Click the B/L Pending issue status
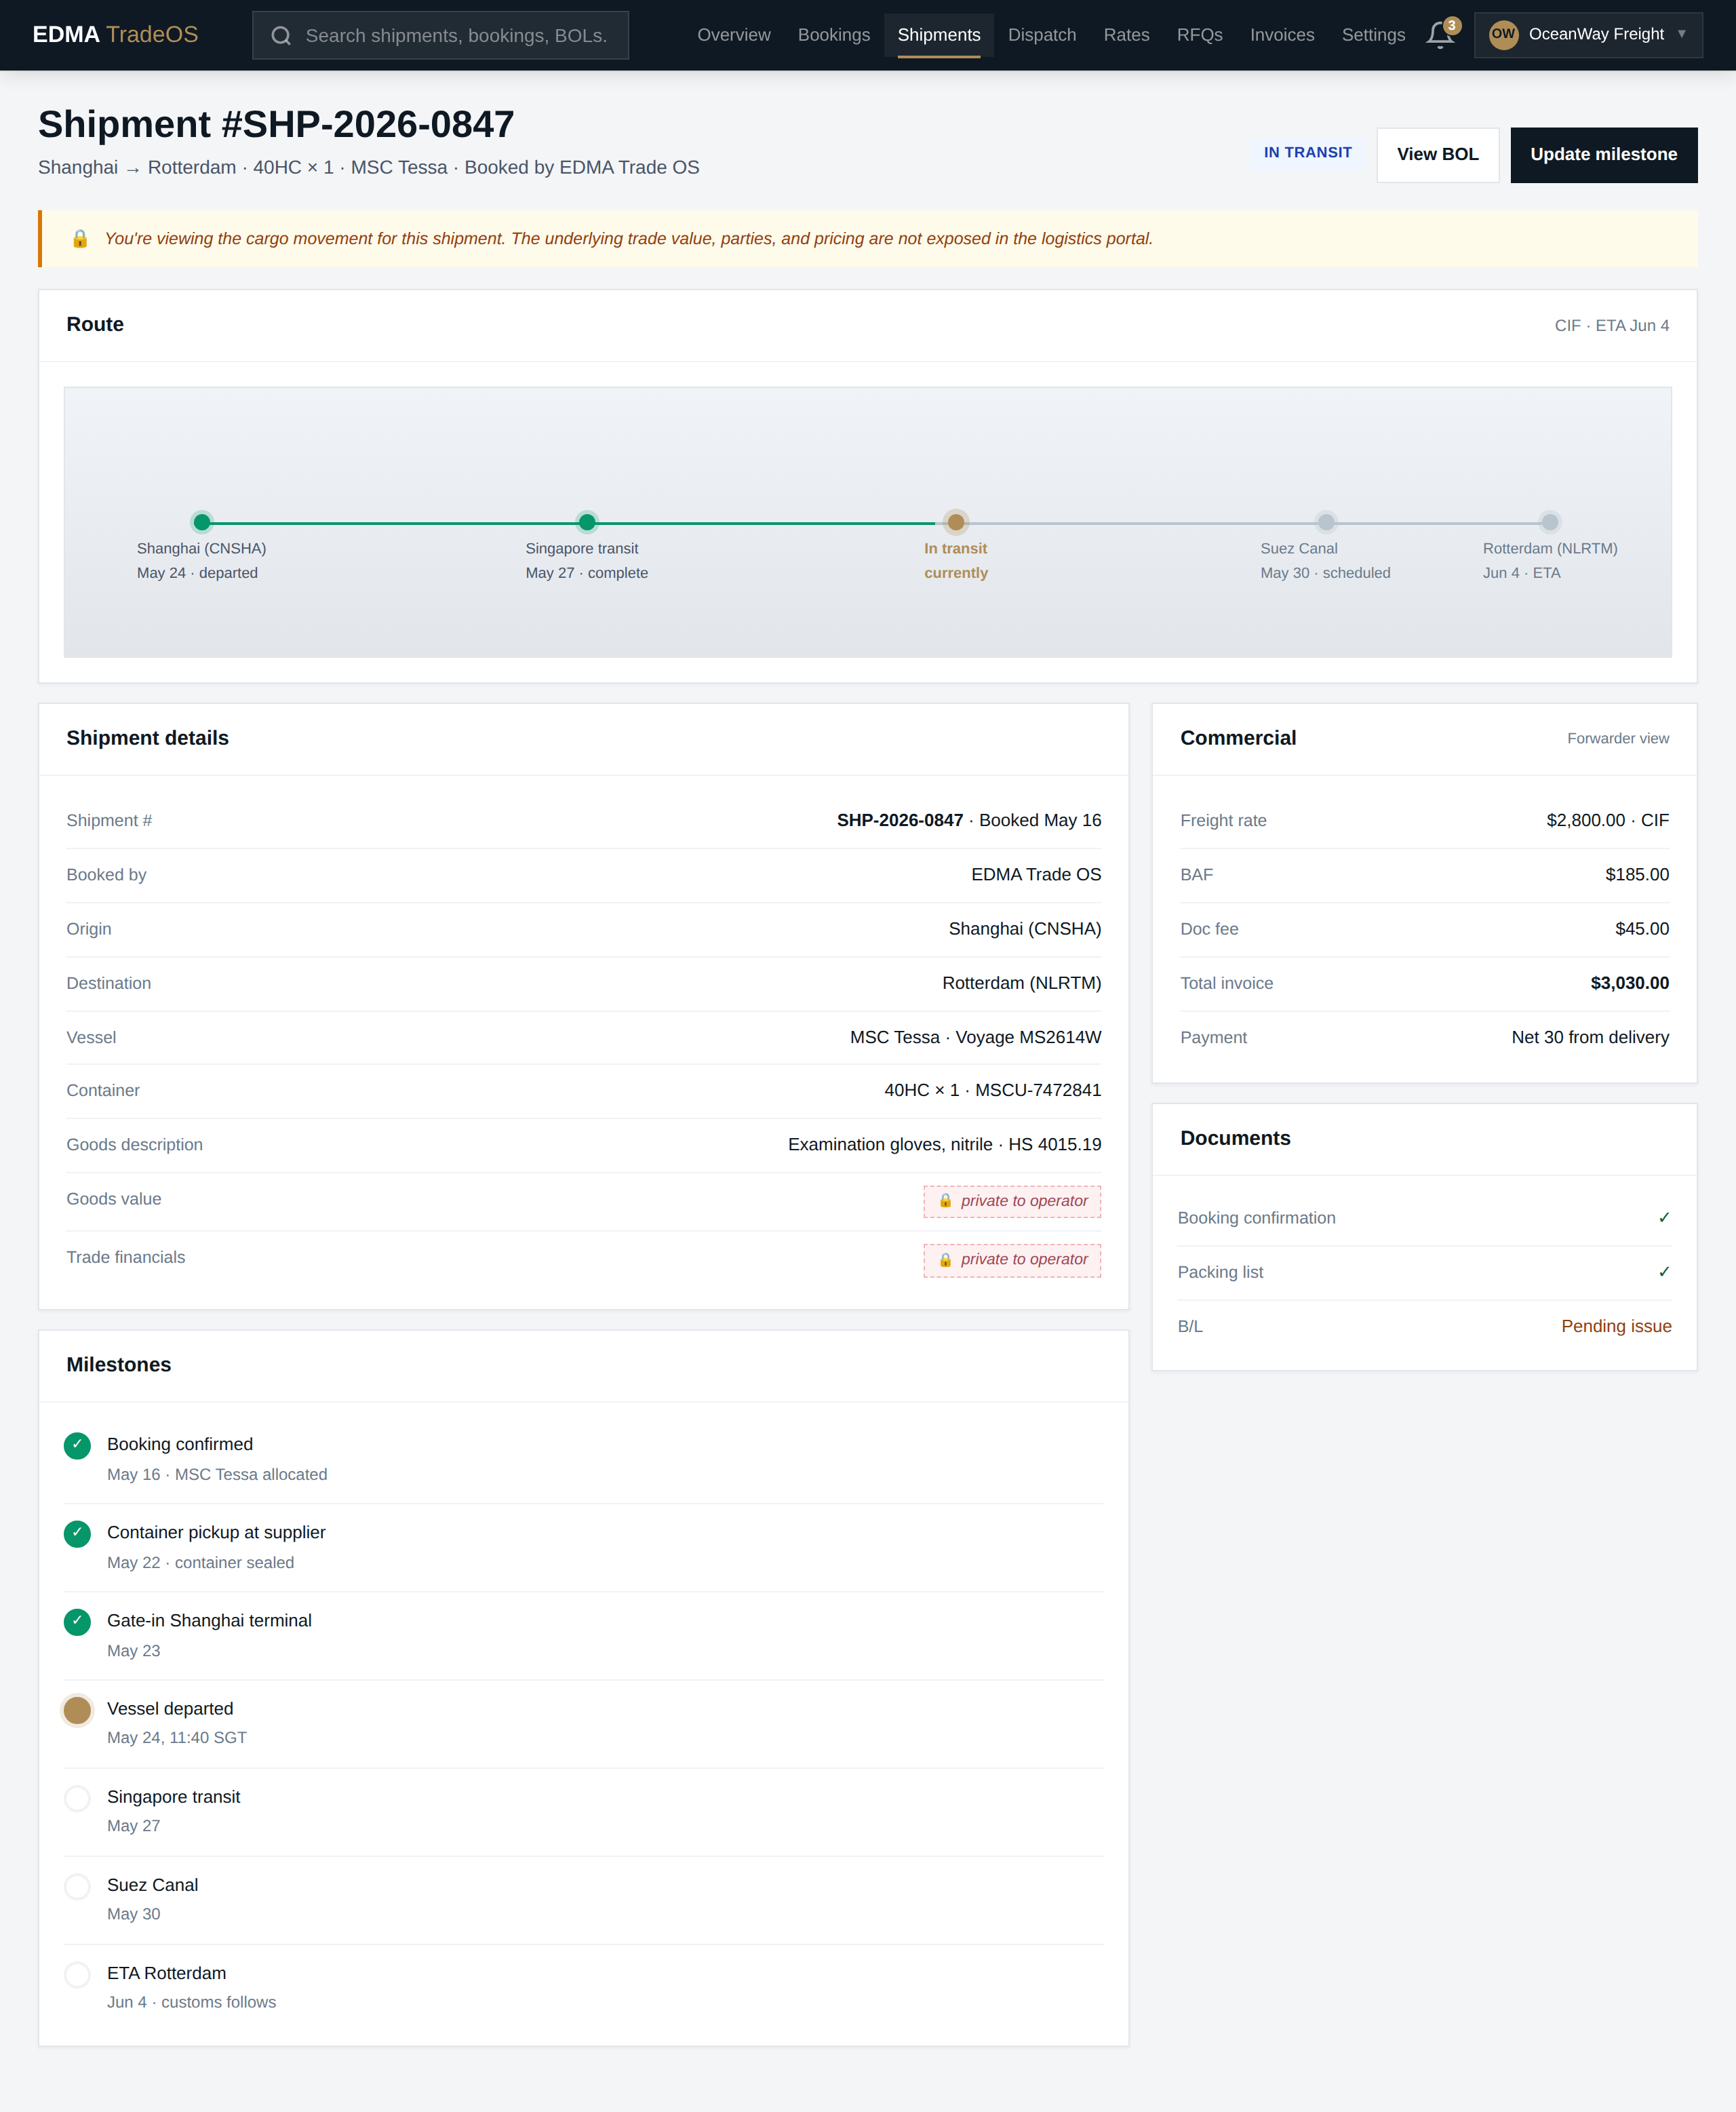The width and height of the screenshot is (1736, 2112). click(x=1615, y=1326)
